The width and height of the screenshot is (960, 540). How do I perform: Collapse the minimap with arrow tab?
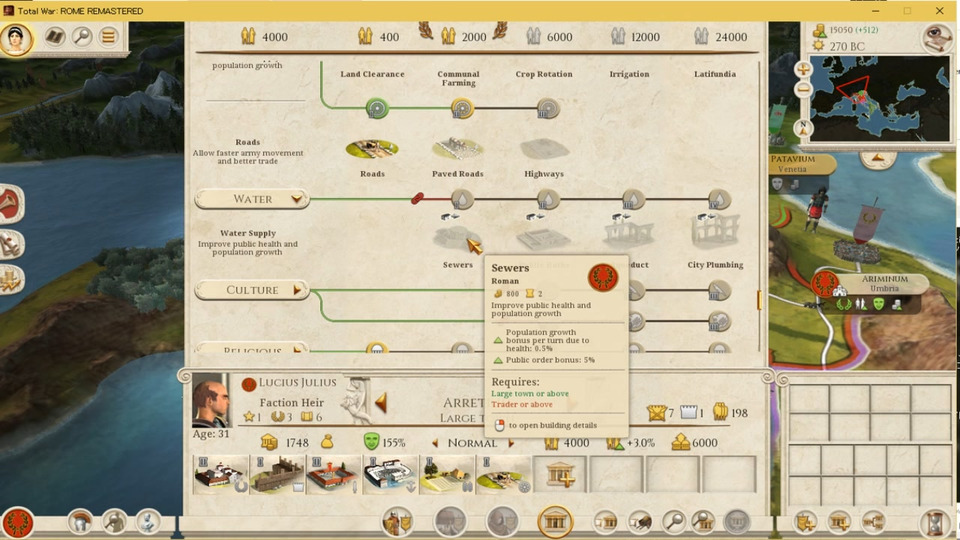coord(877,159)
